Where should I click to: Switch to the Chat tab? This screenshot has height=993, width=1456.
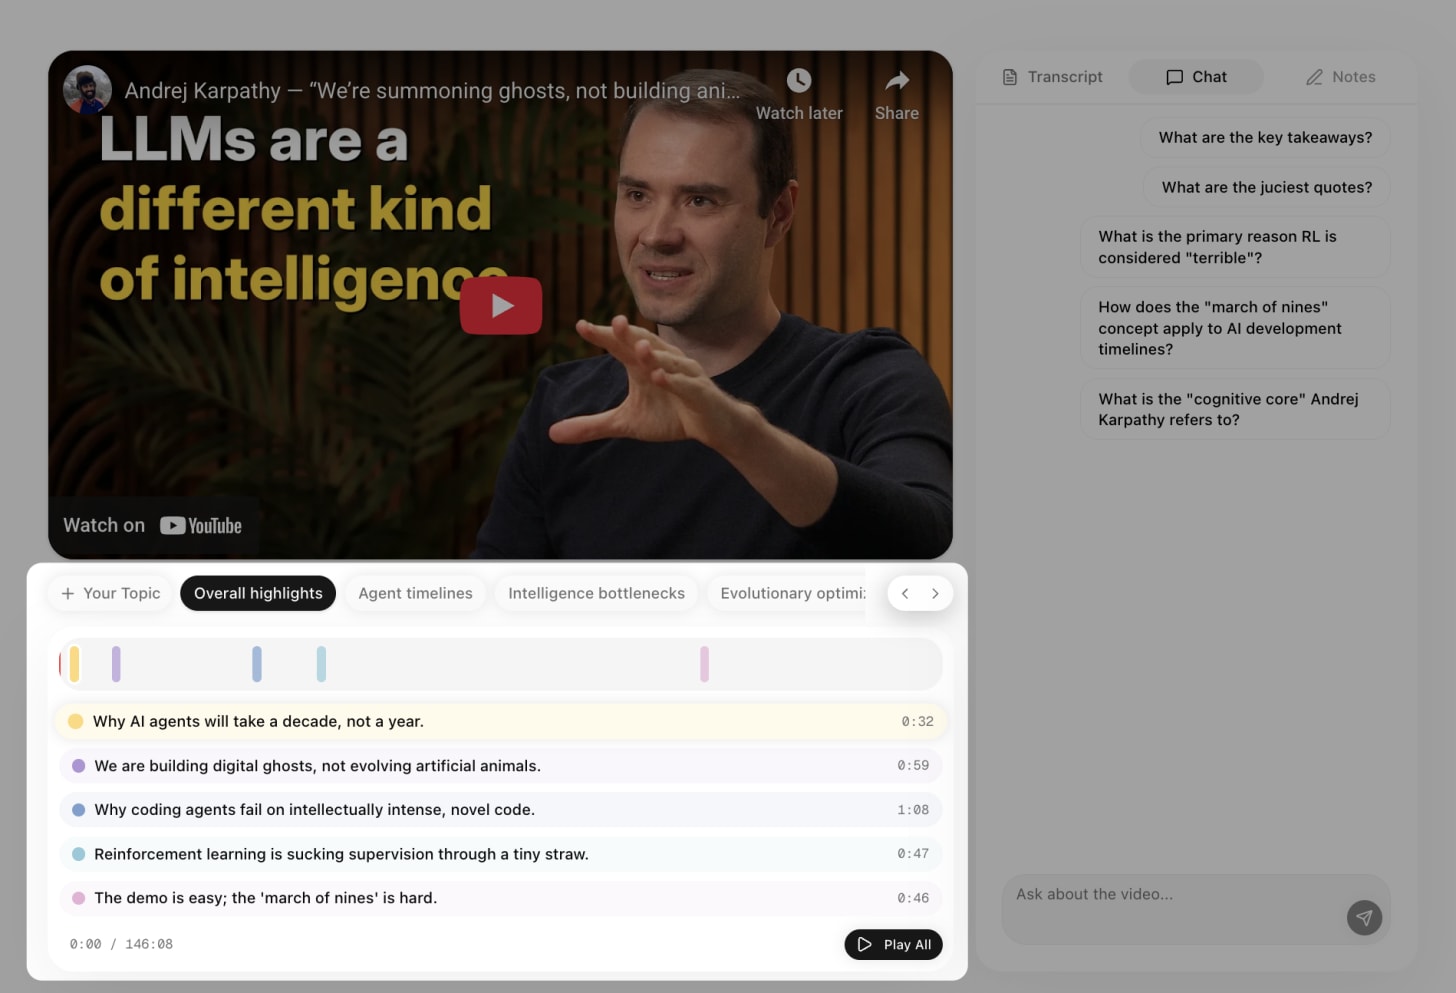pos(1196,77)
